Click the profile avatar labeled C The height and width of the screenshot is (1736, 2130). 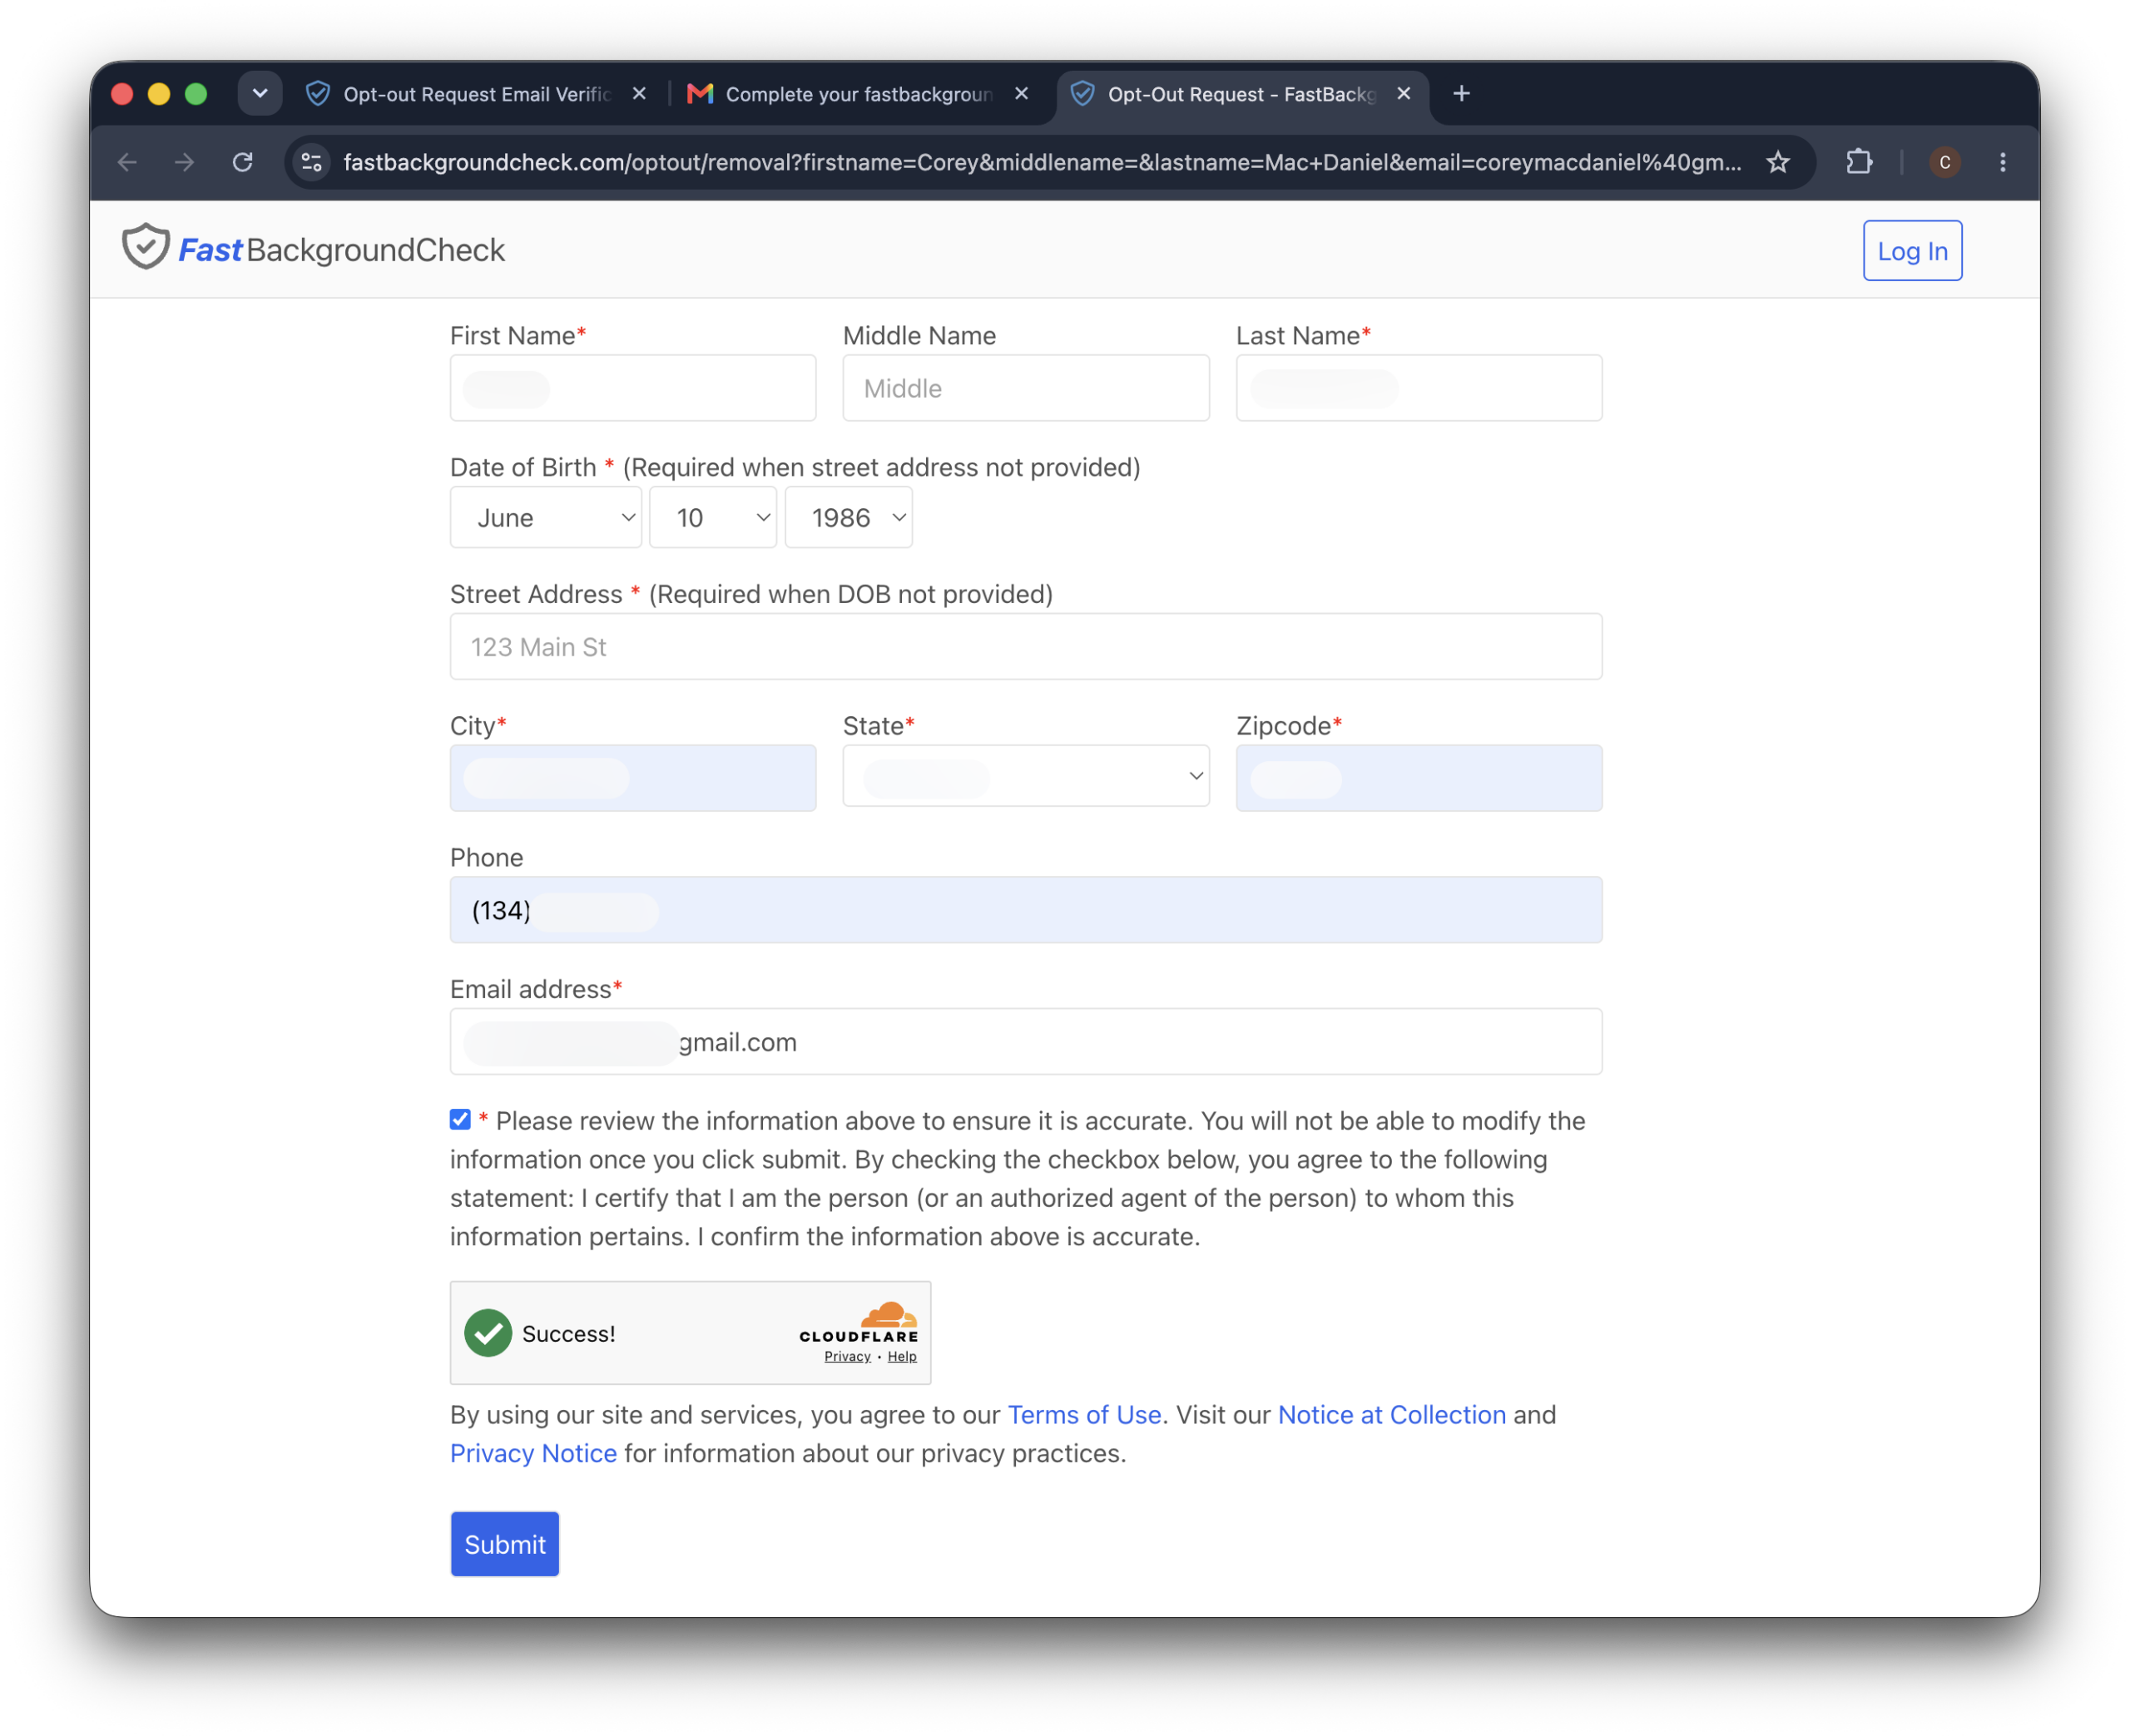(1944, 162)
